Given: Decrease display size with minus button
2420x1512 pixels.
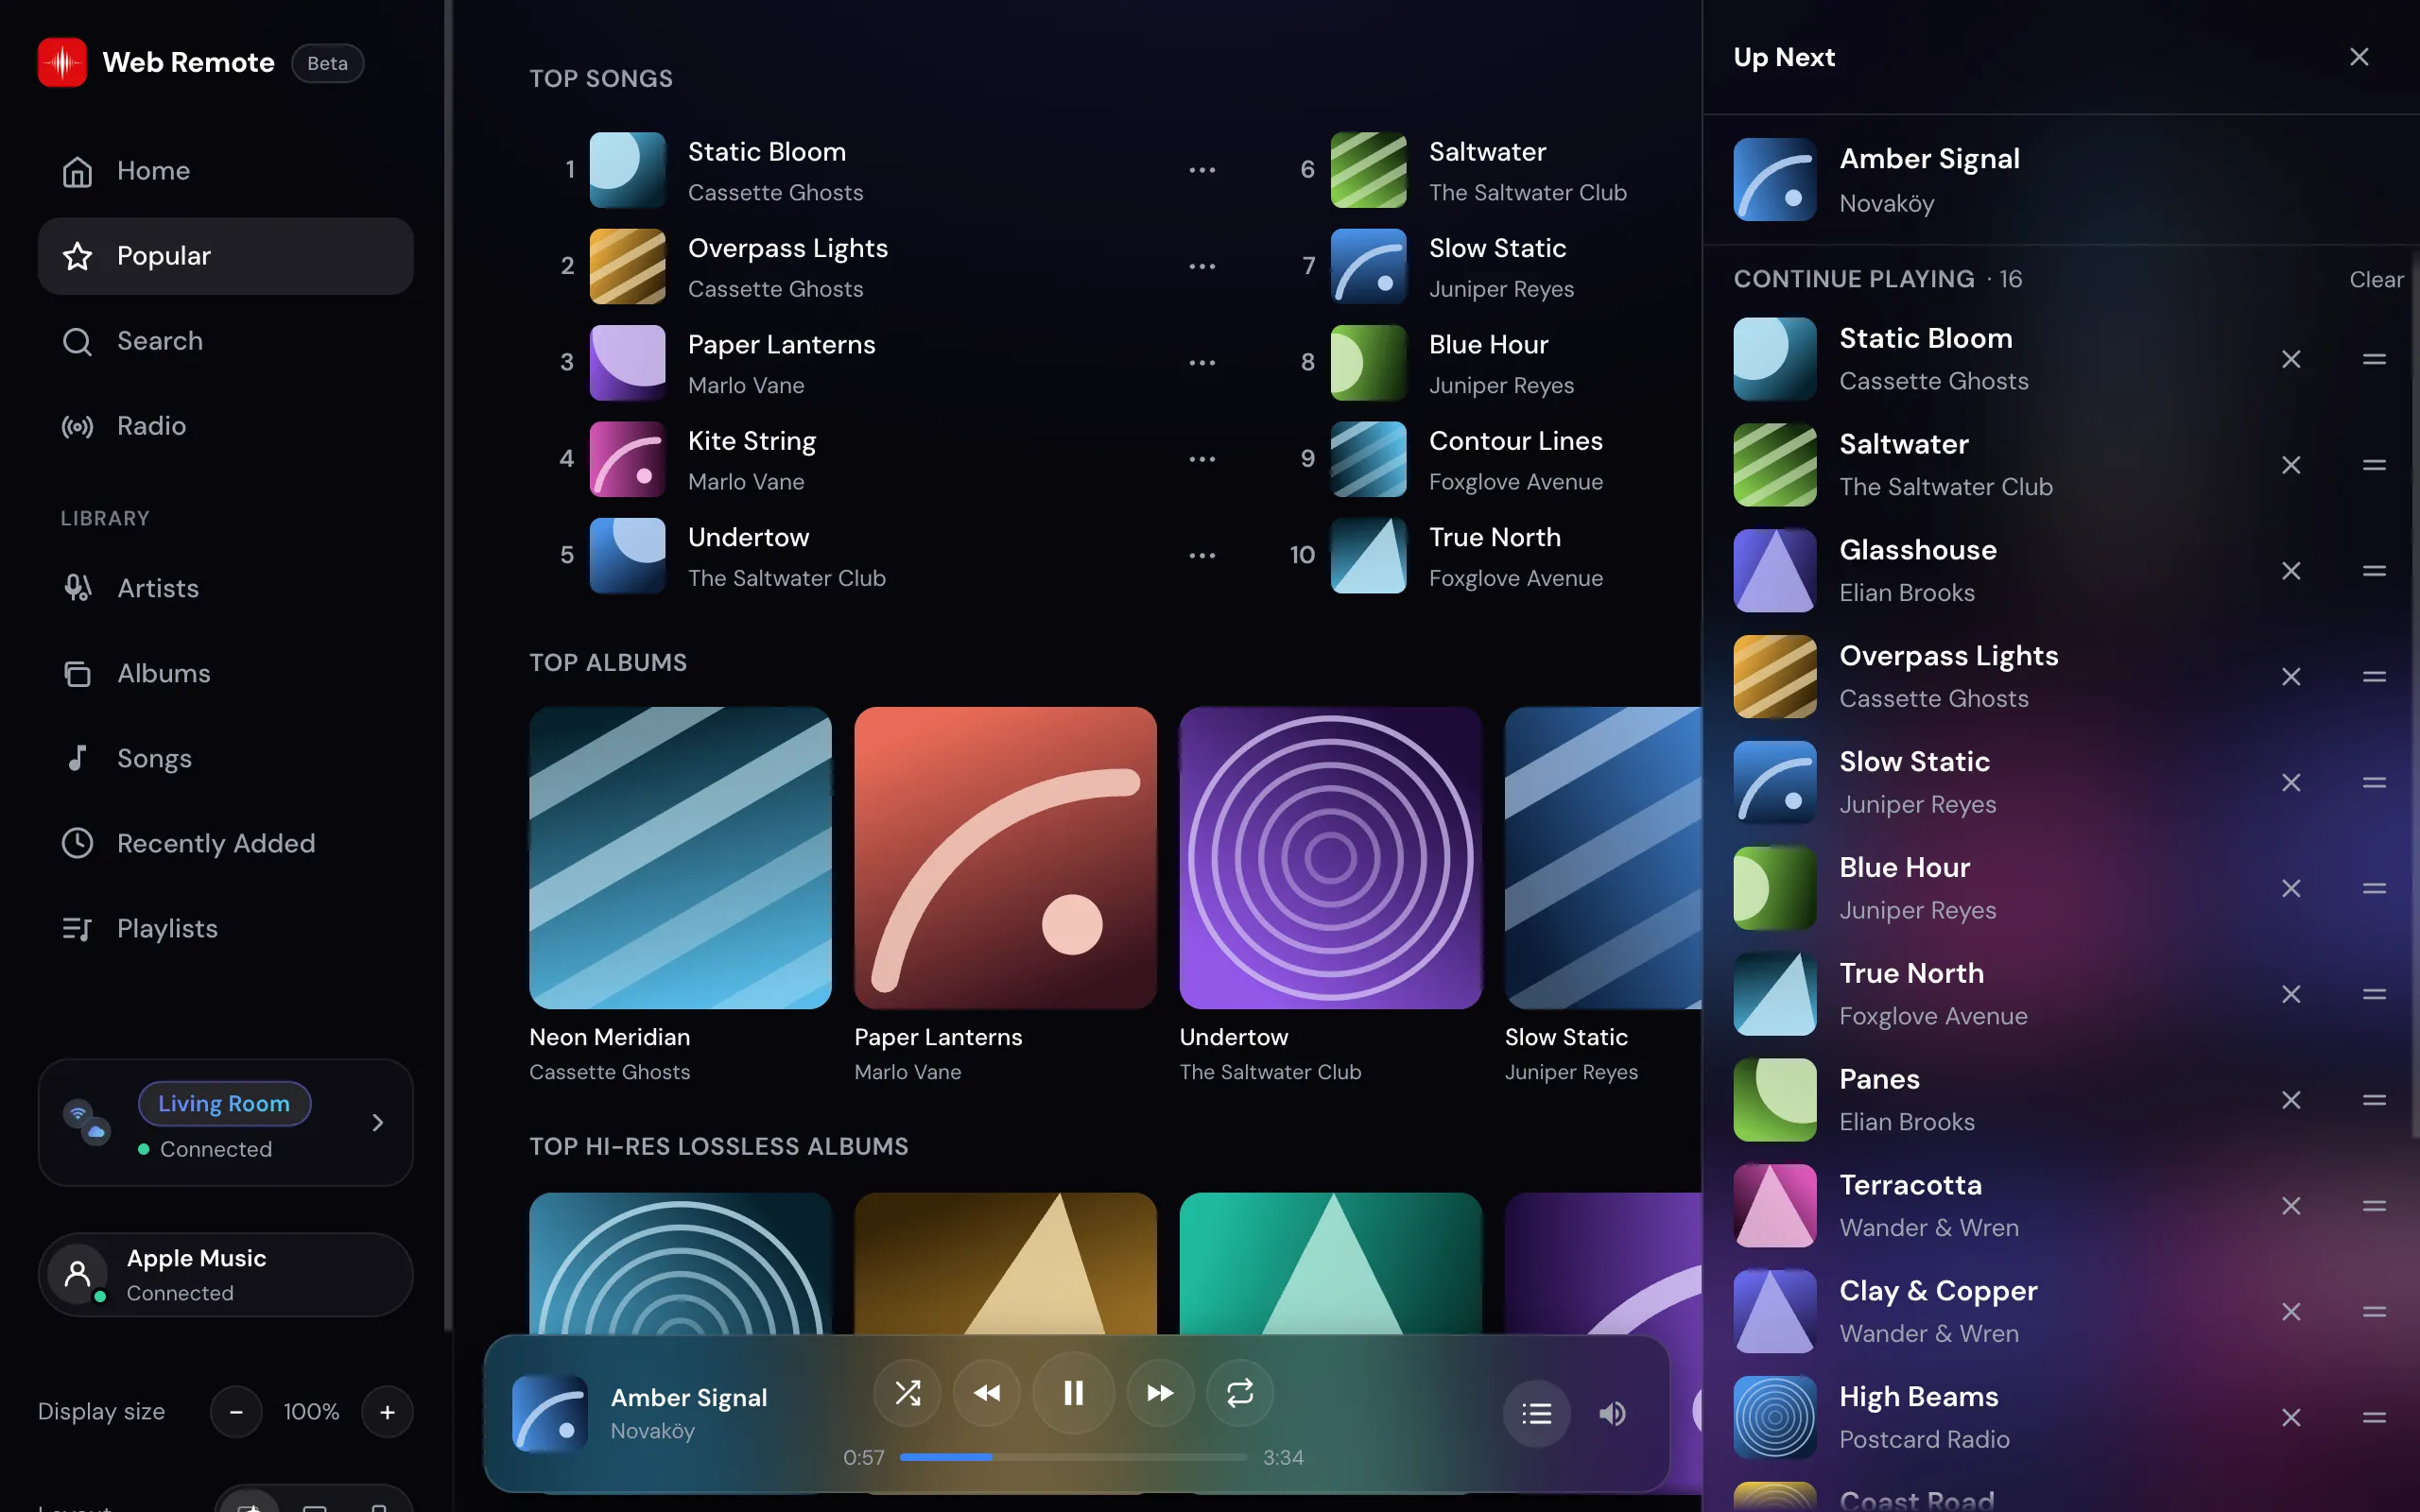Looking at the screenshot, I should point(236,1412).
